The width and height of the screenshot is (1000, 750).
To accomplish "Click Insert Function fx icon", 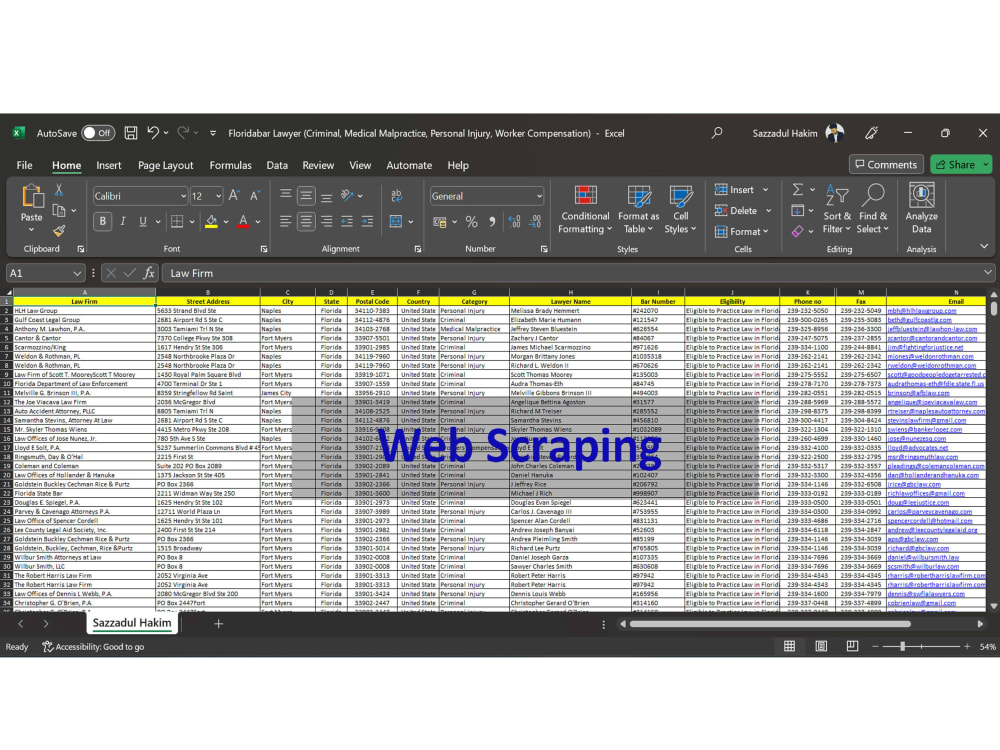I will 149,273.
